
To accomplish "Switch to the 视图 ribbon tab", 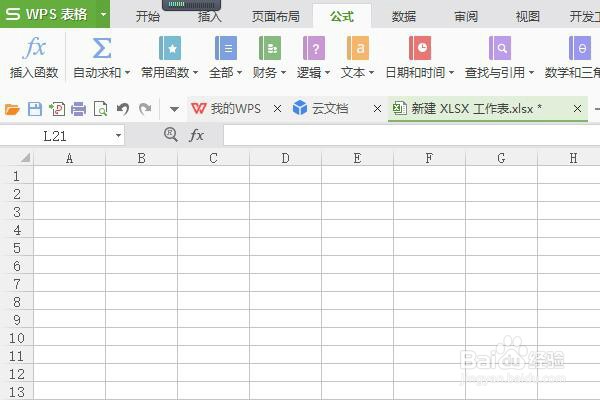I will click(528, 16).
